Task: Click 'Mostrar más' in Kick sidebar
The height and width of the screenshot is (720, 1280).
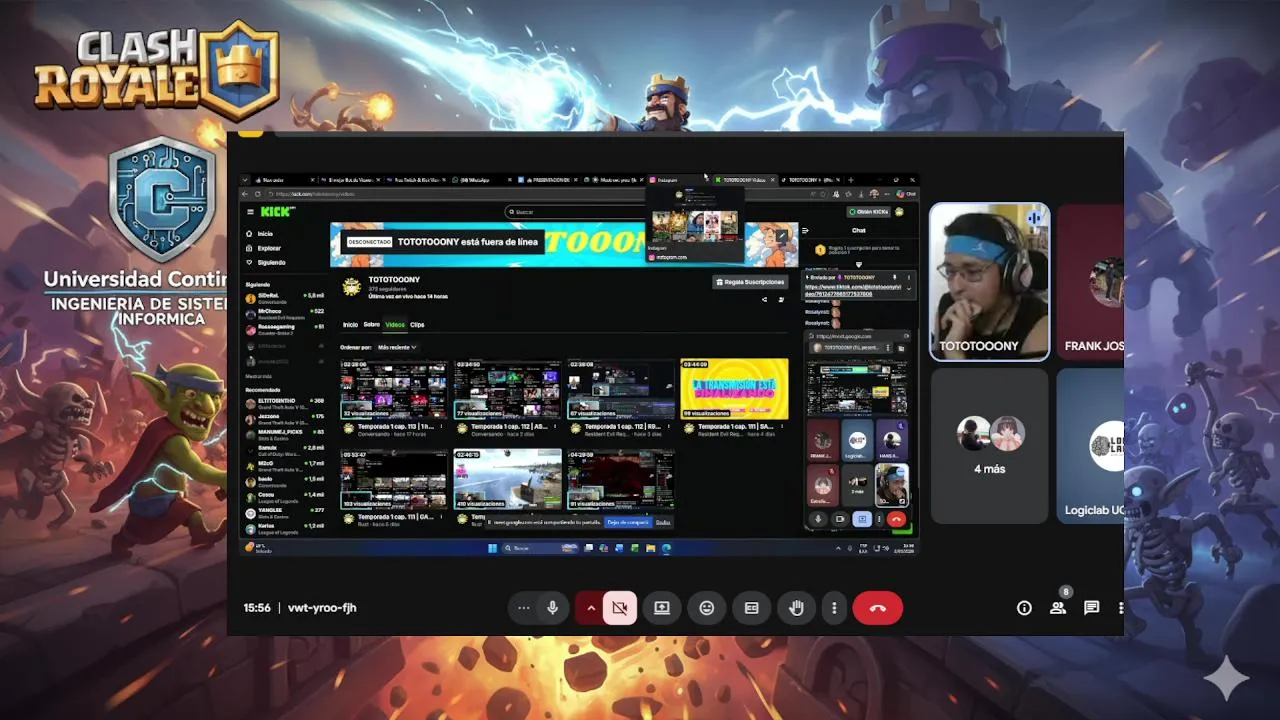Action: pos(258,376)
